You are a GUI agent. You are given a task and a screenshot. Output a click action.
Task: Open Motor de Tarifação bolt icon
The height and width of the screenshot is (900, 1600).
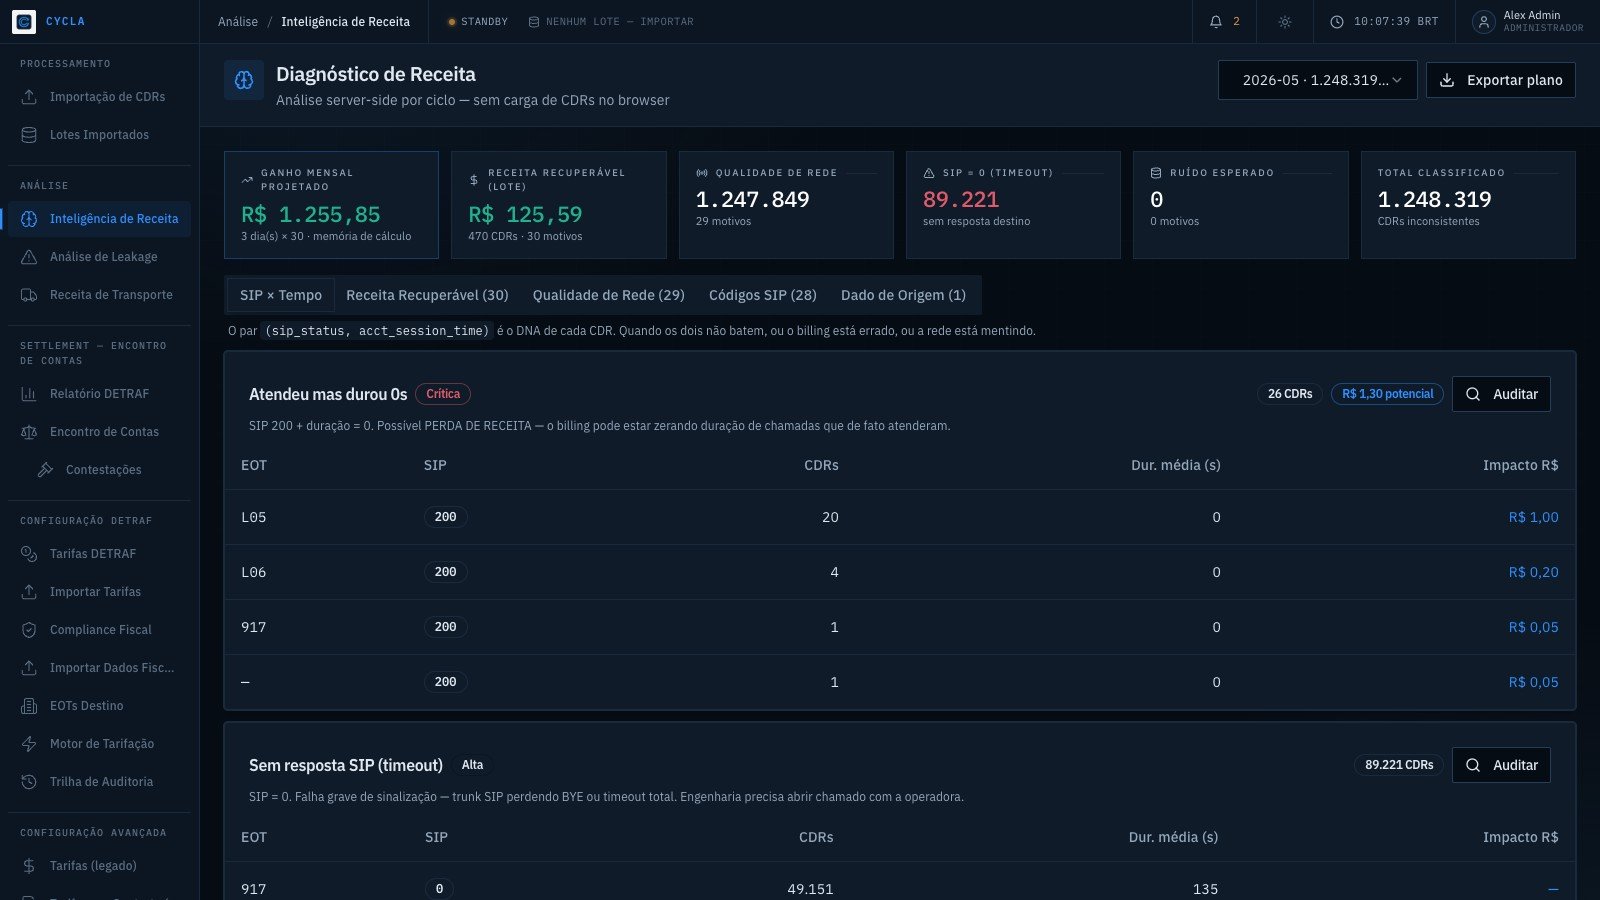click(29, 744)
